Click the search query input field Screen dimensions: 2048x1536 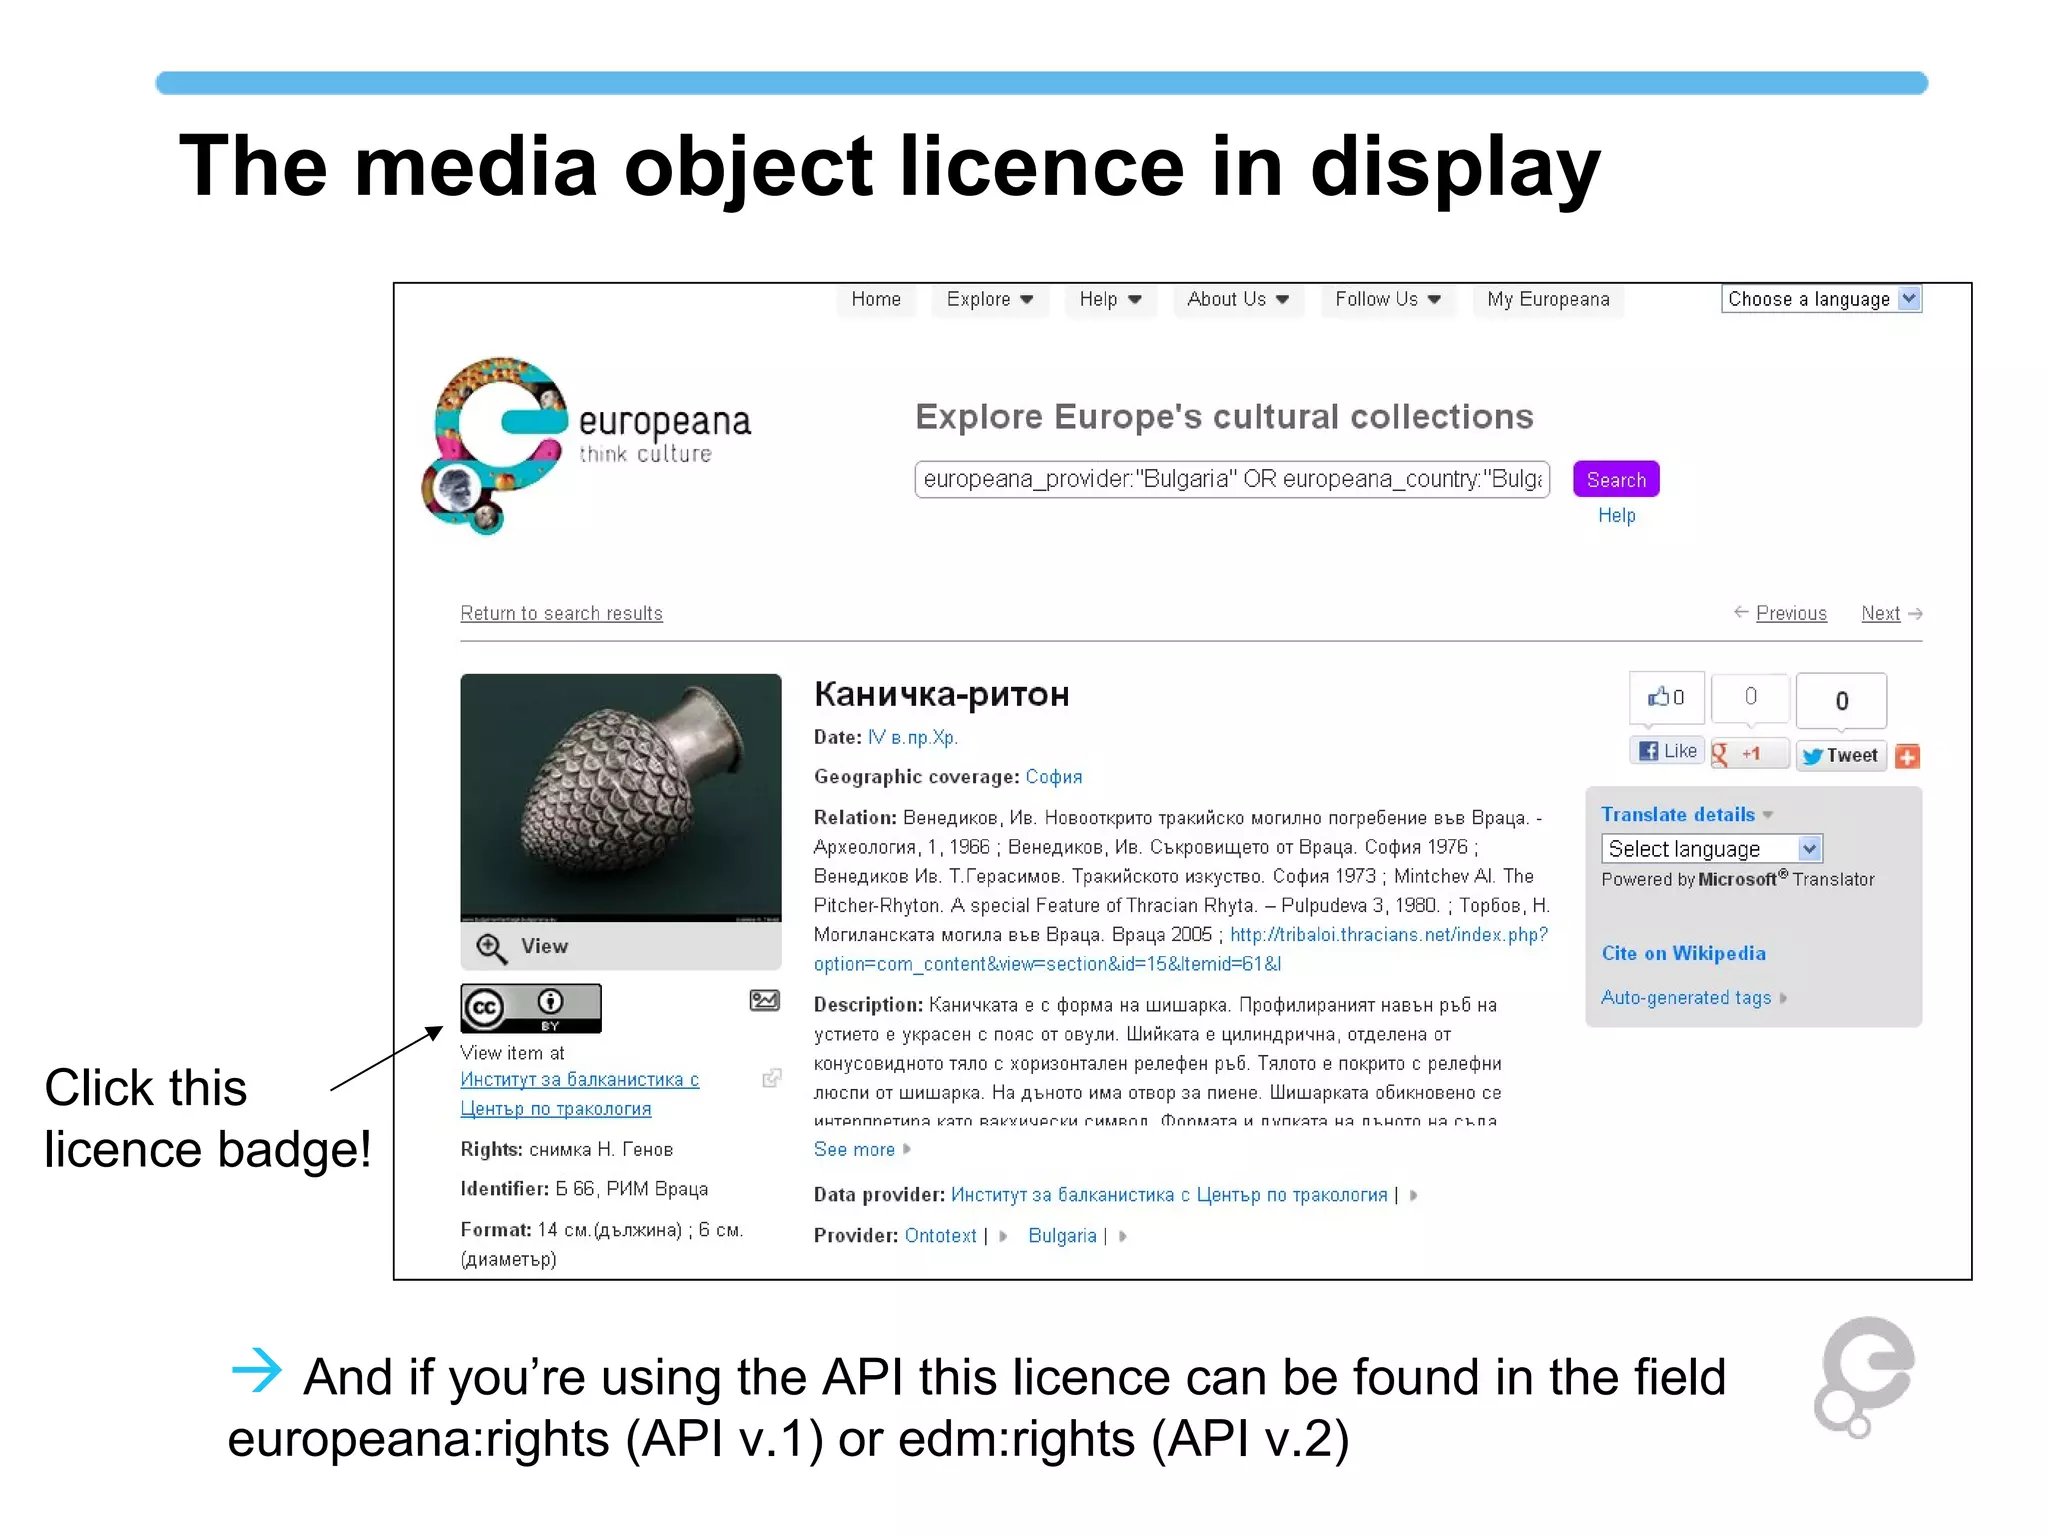coord(1231,479)
